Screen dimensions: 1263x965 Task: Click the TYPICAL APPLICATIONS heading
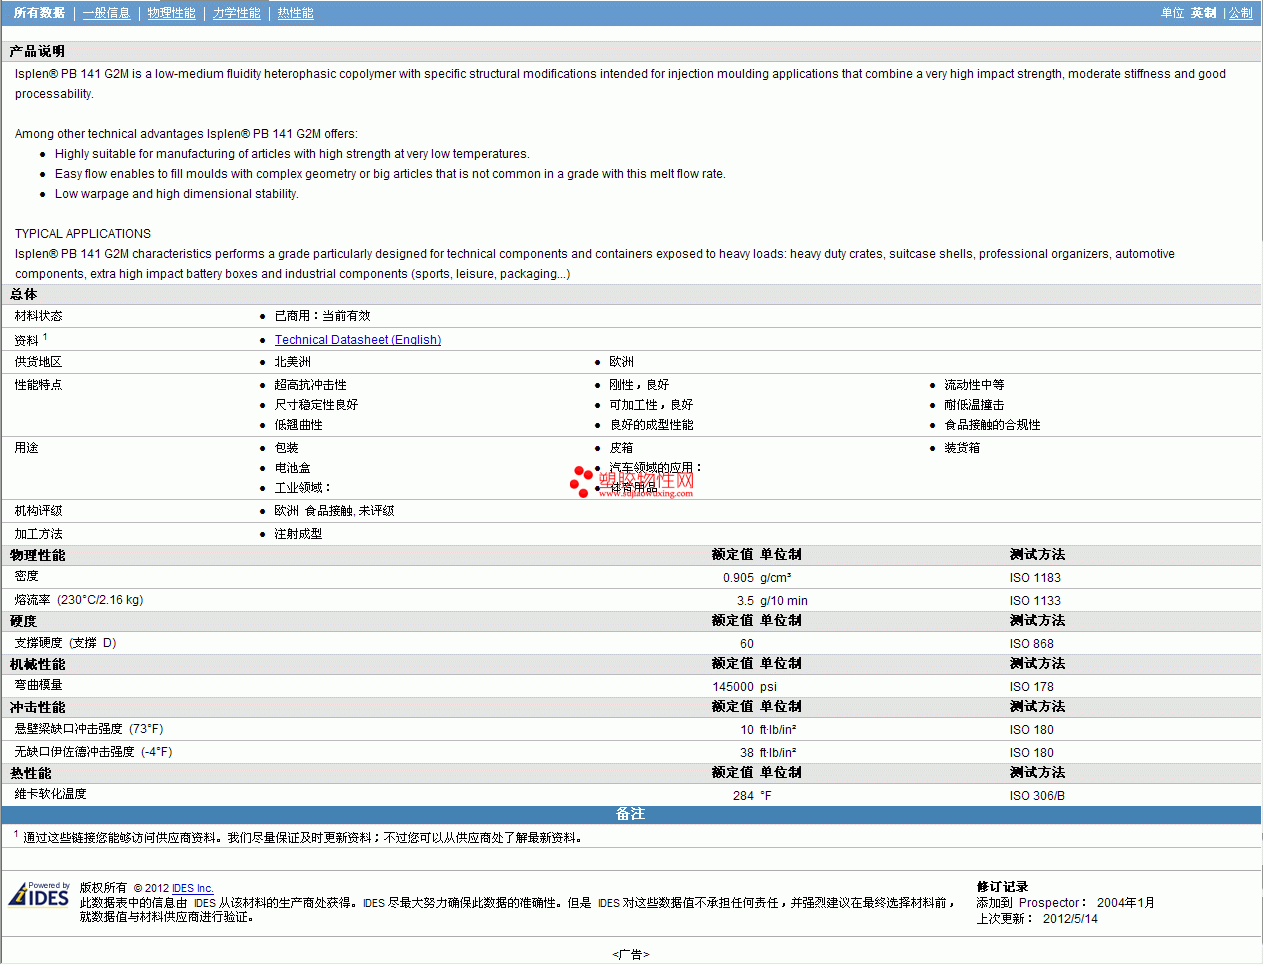(83, 234)
